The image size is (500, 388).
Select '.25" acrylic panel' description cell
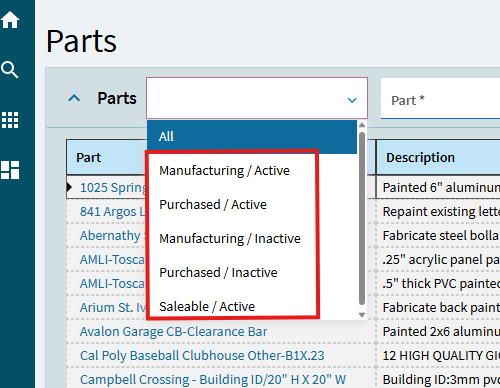tap(438, 260)
